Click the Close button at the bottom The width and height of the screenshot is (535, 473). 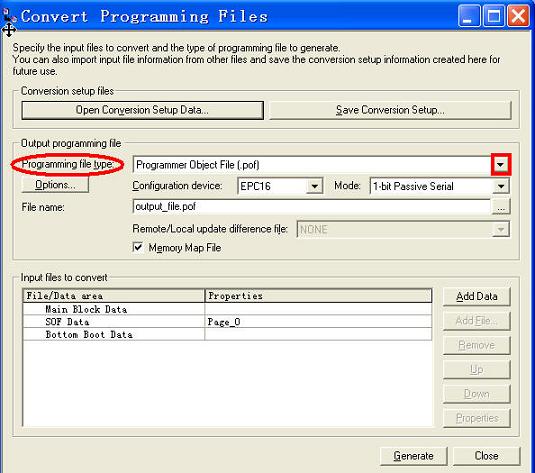tap(486, 456)
